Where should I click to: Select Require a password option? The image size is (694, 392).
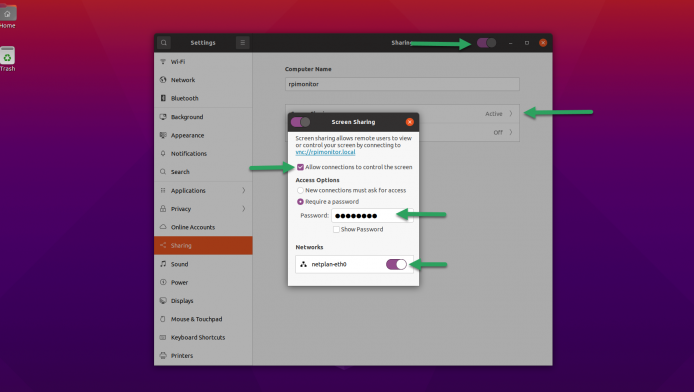click(x=300, y=201)
